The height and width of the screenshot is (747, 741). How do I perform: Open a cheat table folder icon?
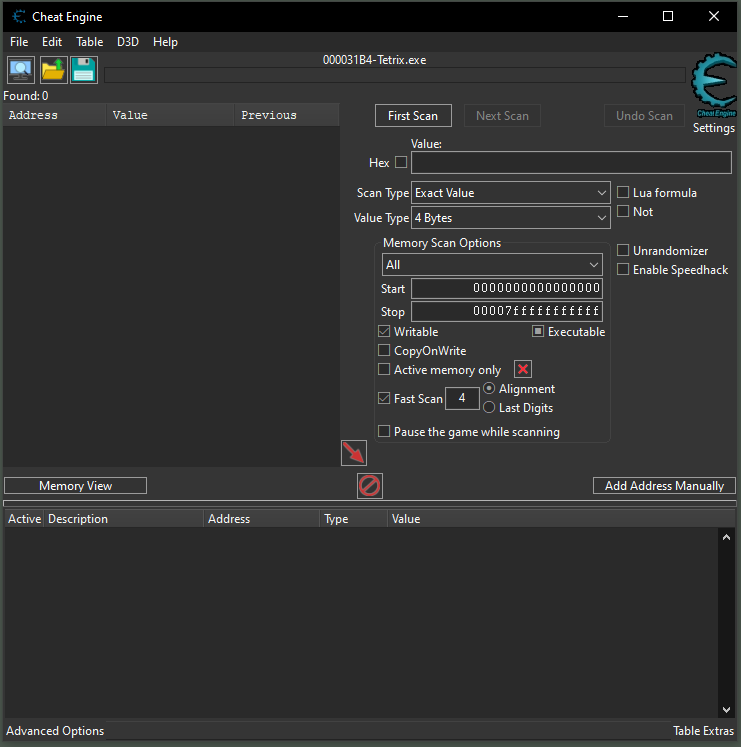52,70
